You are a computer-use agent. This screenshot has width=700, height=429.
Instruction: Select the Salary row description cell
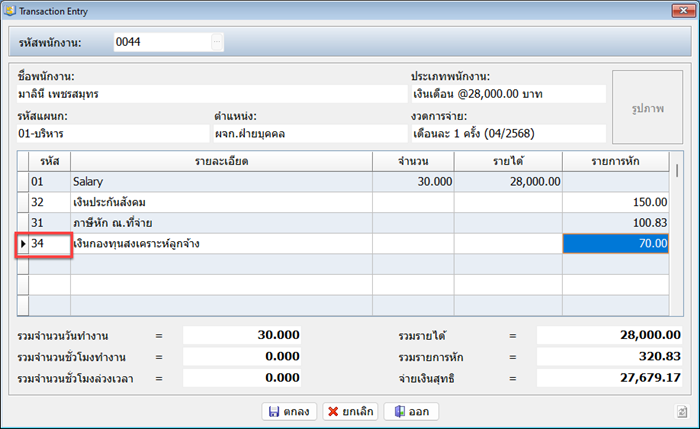(220, 182)
